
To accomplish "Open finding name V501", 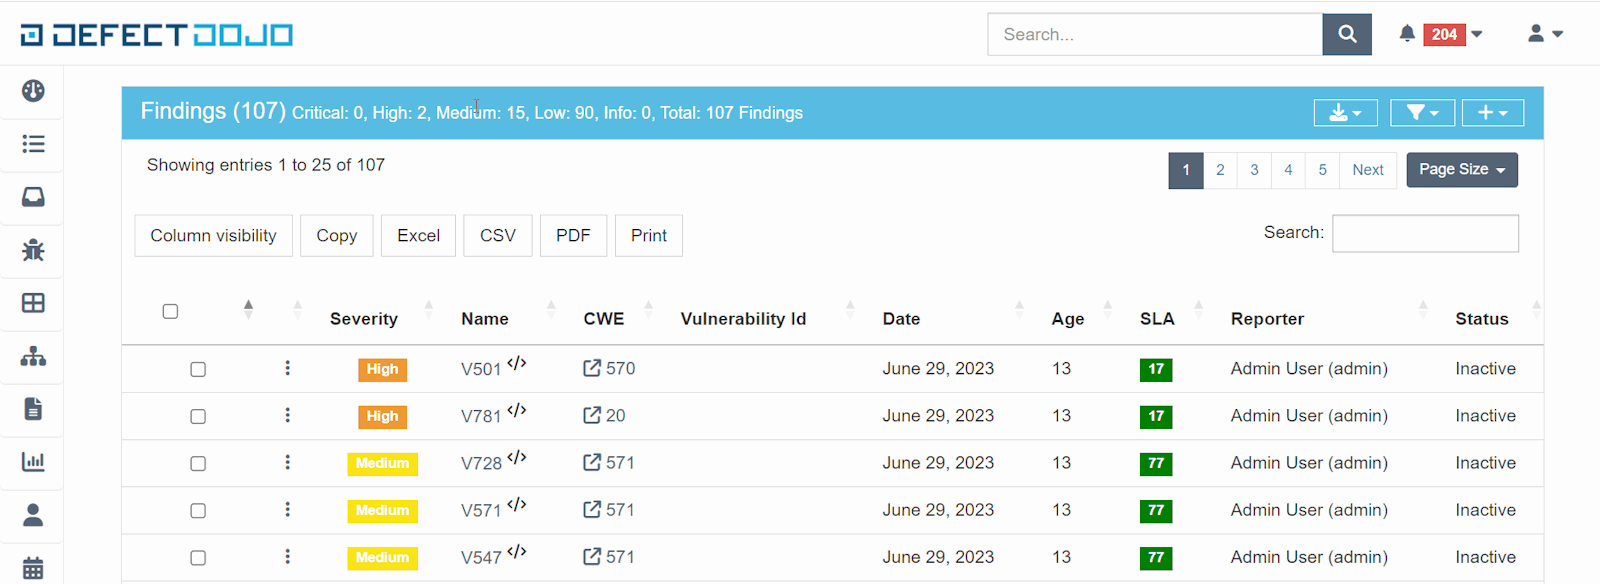I will pos(481,369).
